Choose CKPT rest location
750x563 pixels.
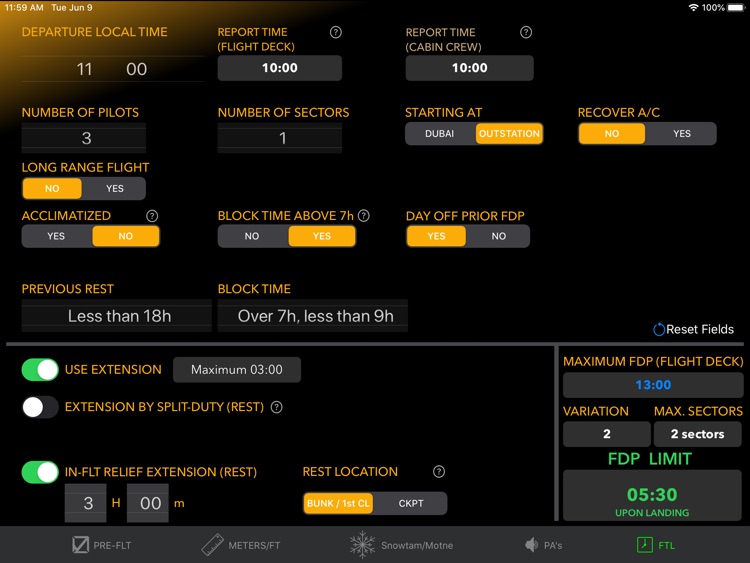point(411,504)
